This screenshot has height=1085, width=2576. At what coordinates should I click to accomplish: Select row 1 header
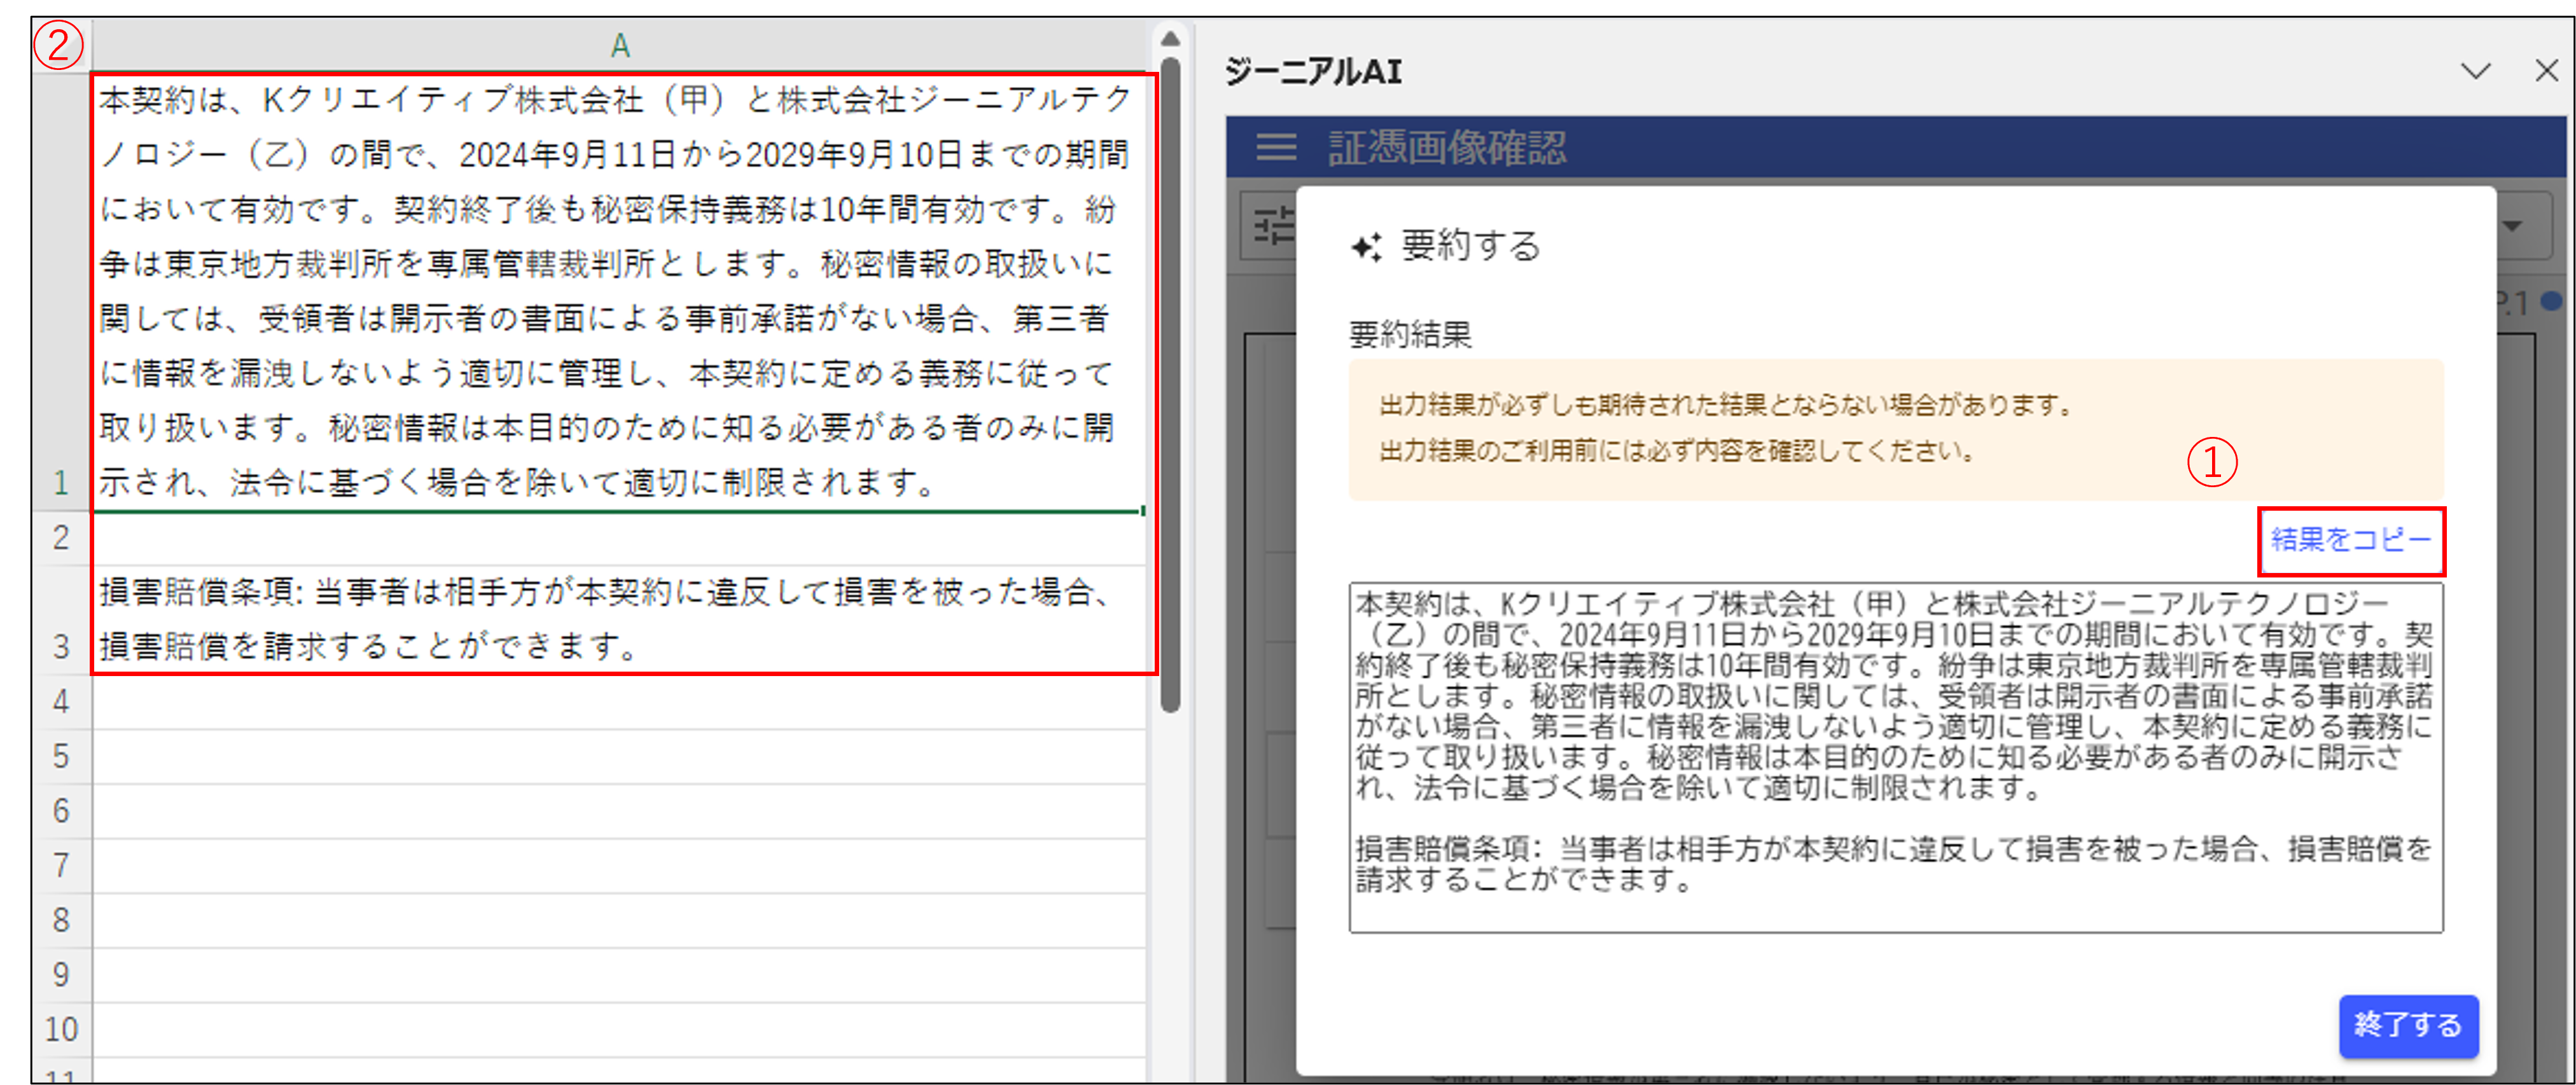click(x=61, y=483)
